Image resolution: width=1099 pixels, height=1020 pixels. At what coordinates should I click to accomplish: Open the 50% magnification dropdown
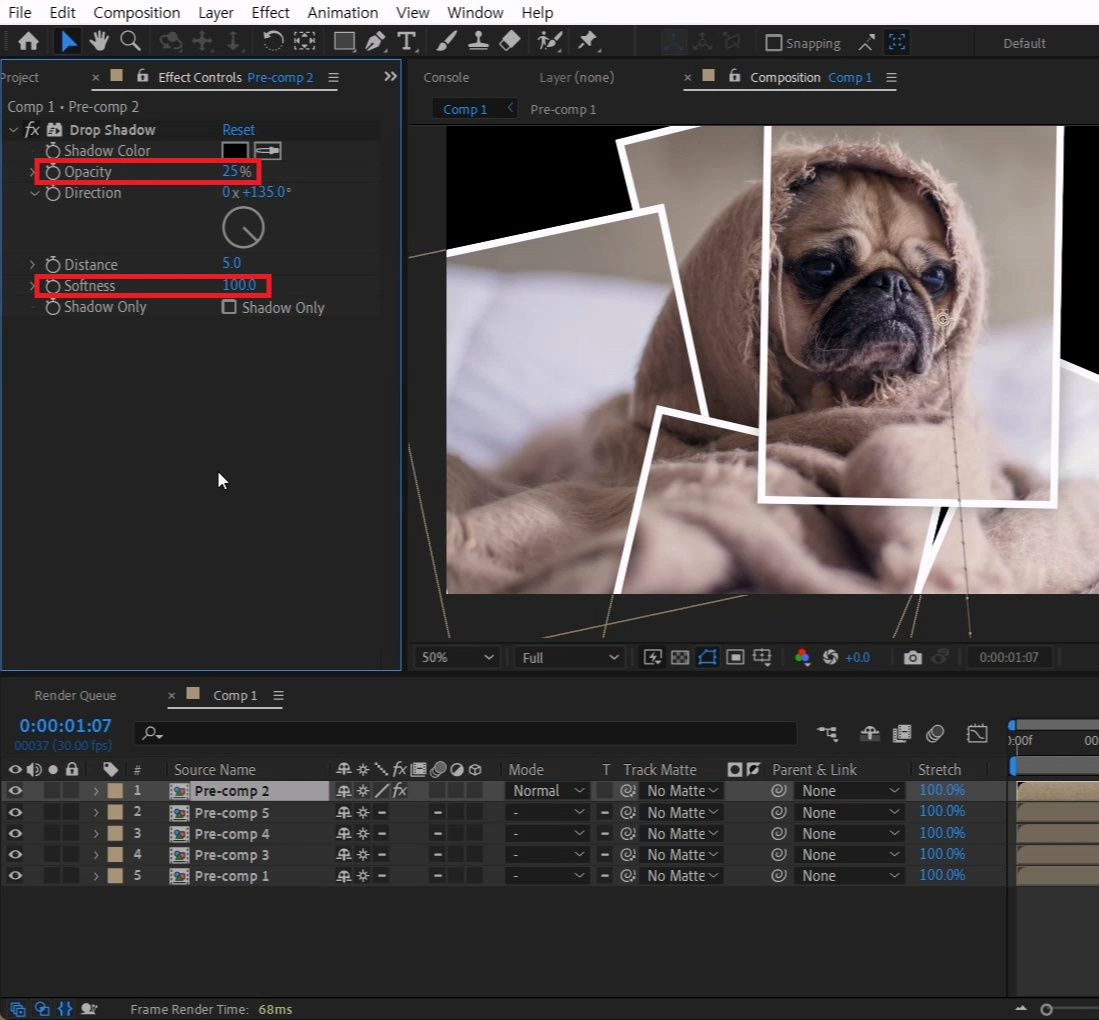(456, 658)
